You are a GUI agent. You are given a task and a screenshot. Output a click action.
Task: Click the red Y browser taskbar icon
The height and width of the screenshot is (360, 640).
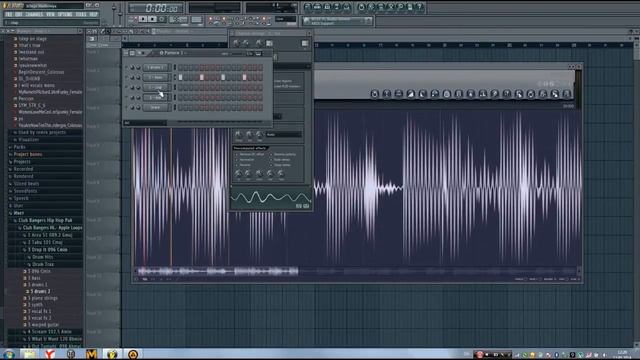tap(50, 354)
